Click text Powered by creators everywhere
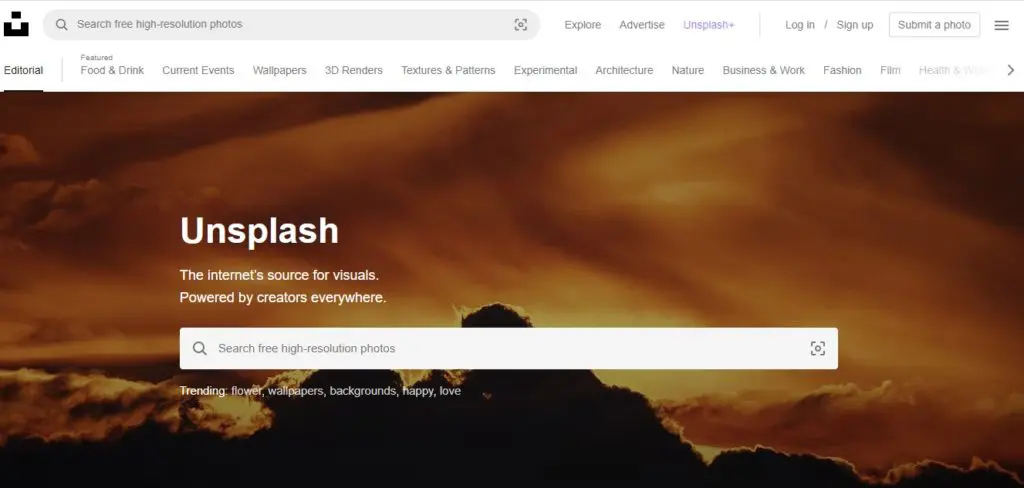Image resolution: width=1024 pixels, height=488 pixels. [x=283, y=297]
